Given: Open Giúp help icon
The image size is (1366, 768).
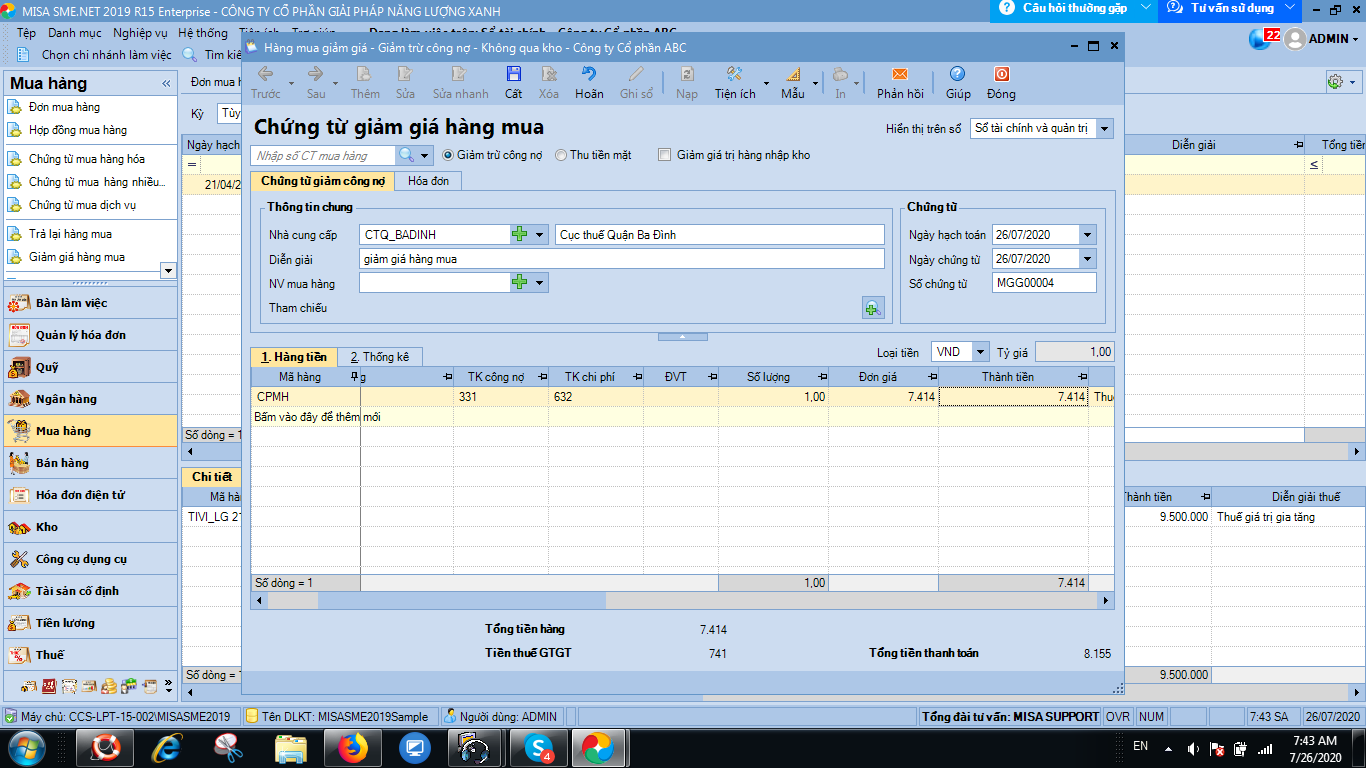Looking at the screenshot, I should [957, 75].
